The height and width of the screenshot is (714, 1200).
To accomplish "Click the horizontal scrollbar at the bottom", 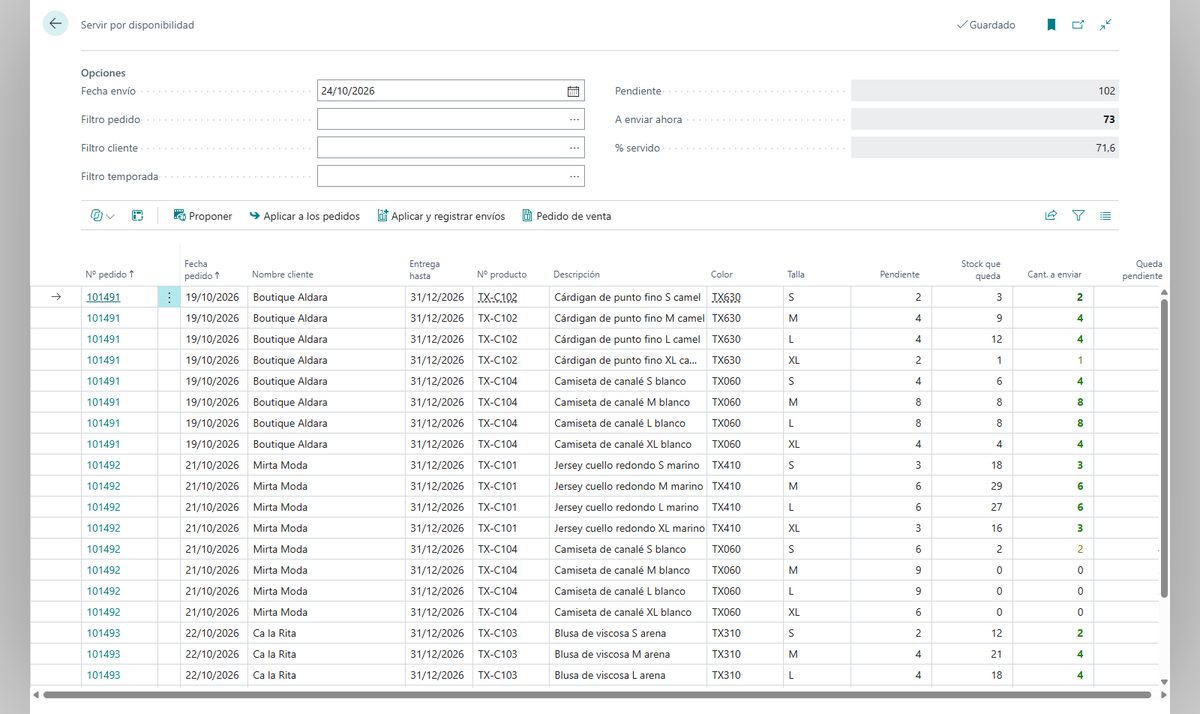I will coord(595,695).
